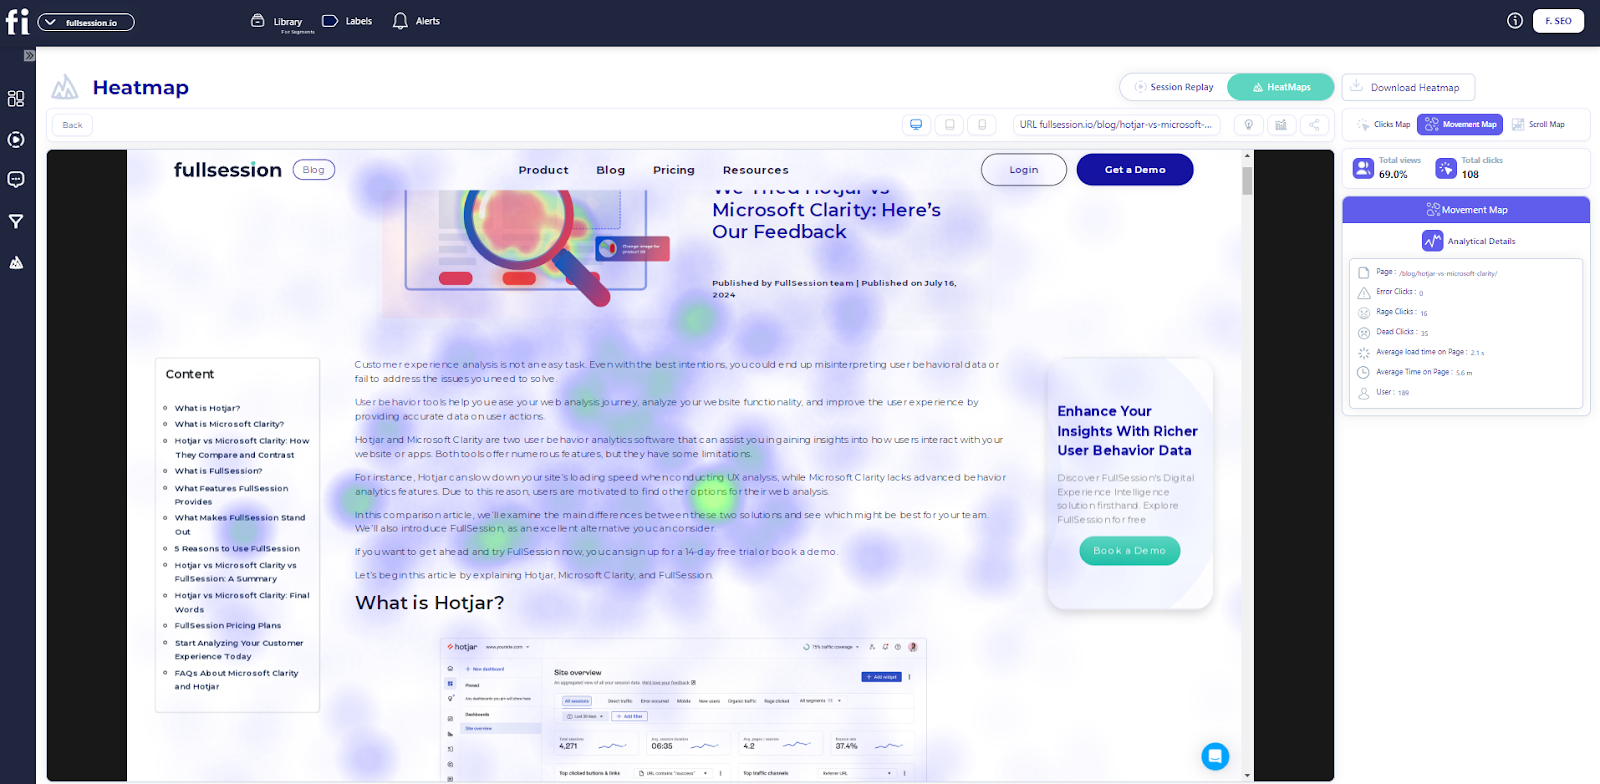The width and height of the screenshot is (1600, 784).
Task: Click the Movement Map panel header
Action: tap(1466, 210)
